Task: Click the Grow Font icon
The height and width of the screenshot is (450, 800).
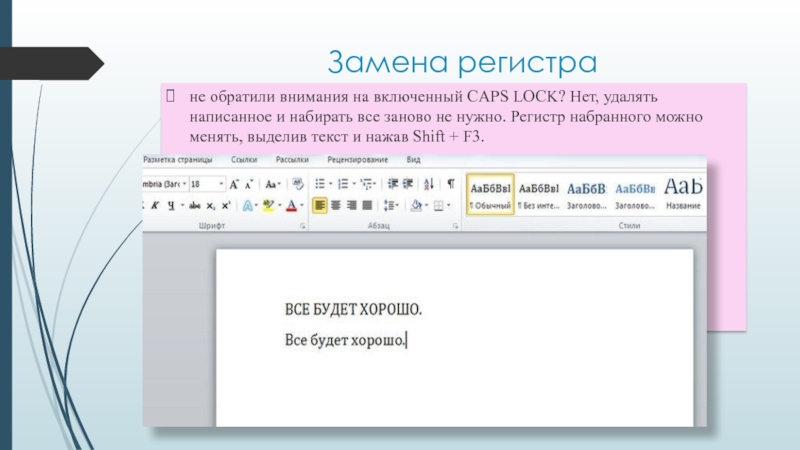Action: (x=233, y=184)
